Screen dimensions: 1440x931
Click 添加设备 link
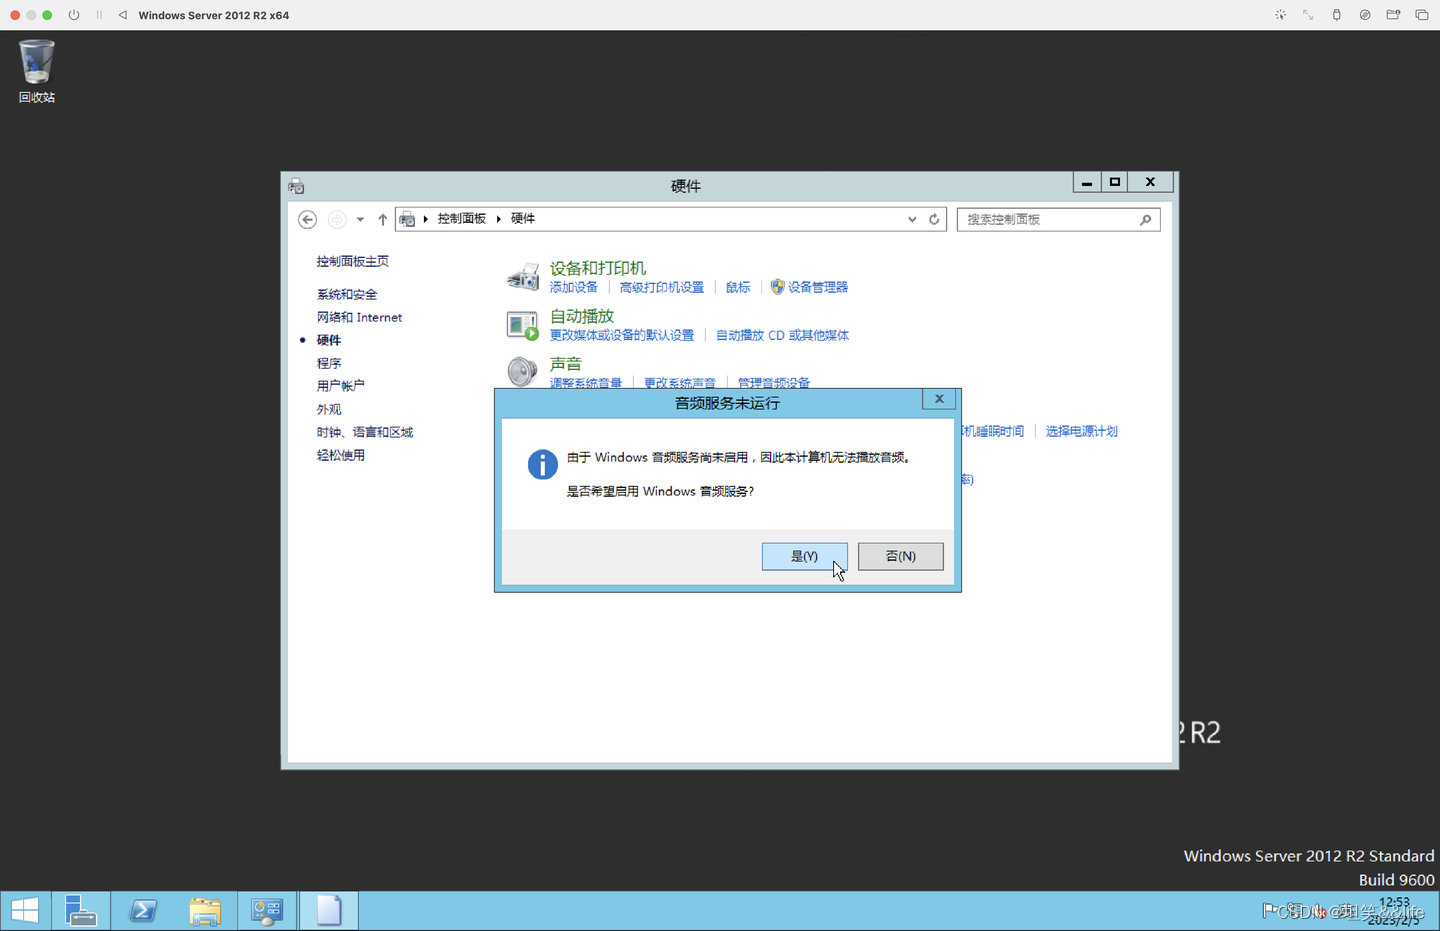574,287
